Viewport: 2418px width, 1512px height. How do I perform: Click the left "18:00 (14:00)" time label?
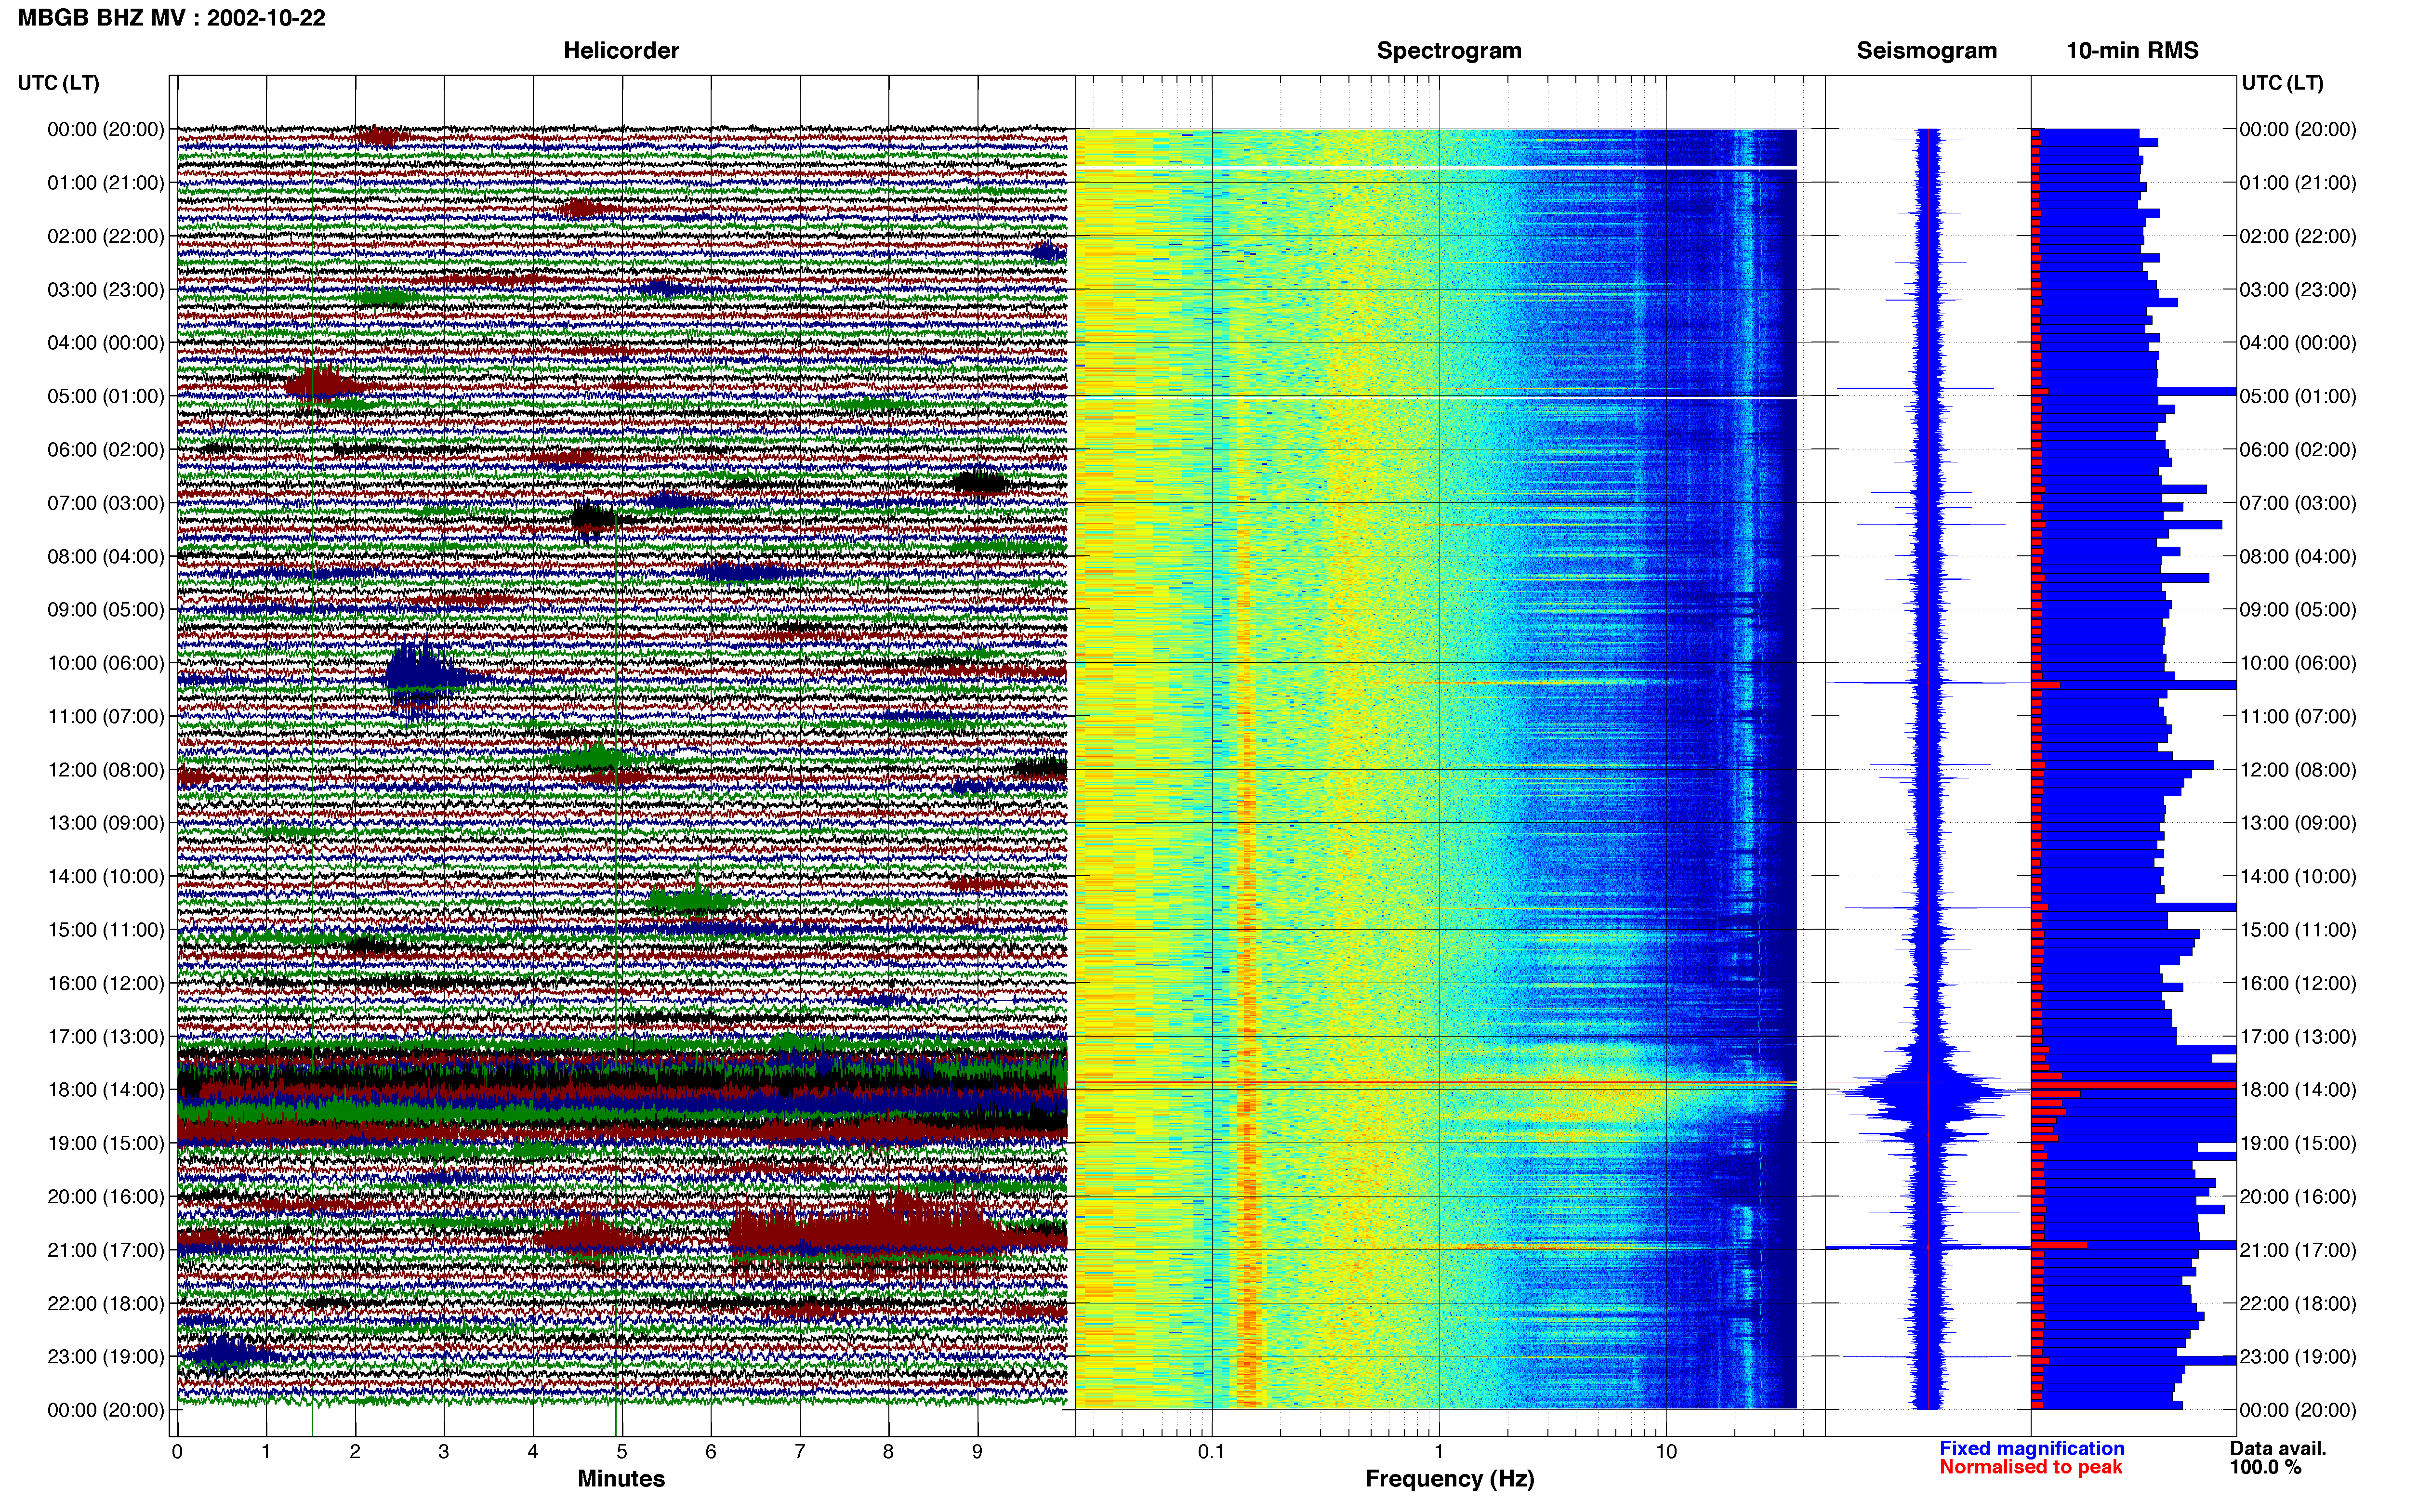(x=106, y=1090)
